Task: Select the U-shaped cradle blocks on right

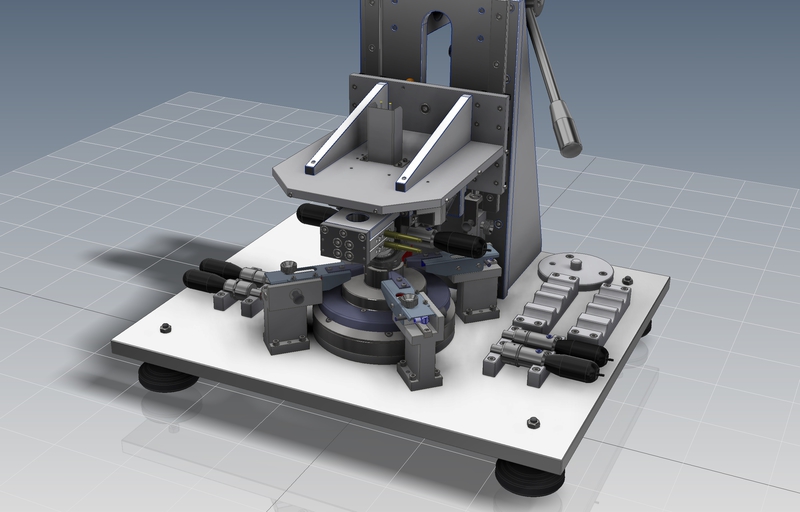Action: pos(575,307)
